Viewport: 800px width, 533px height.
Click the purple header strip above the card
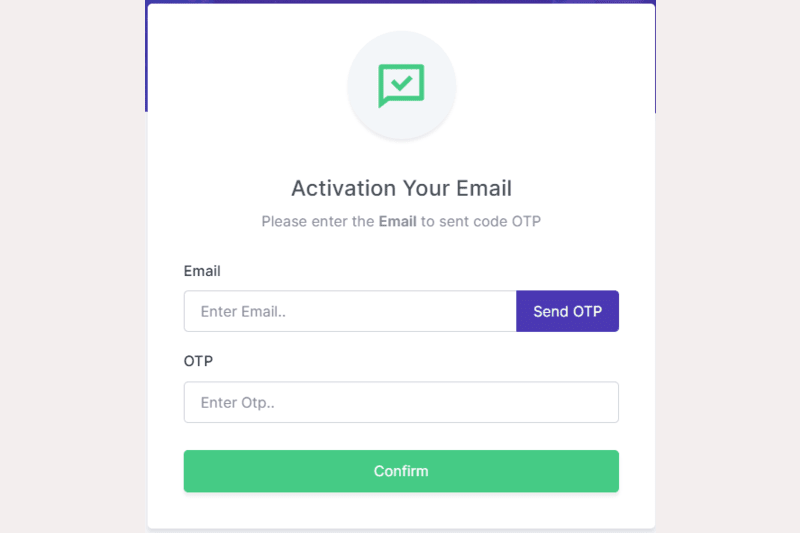[x=401, y=3]
